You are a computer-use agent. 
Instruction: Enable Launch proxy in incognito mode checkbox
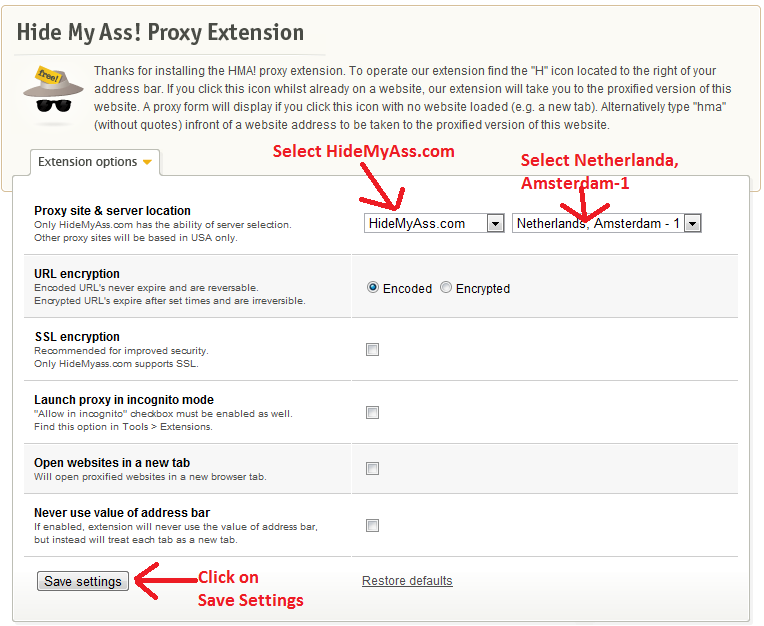click(x=372, y=413)
